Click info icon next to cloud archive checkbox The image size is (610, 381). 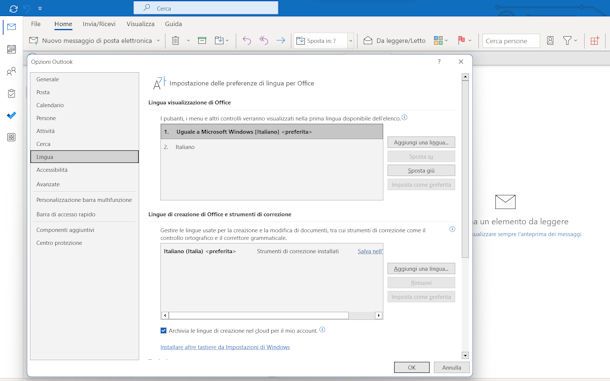pos(322,330)
